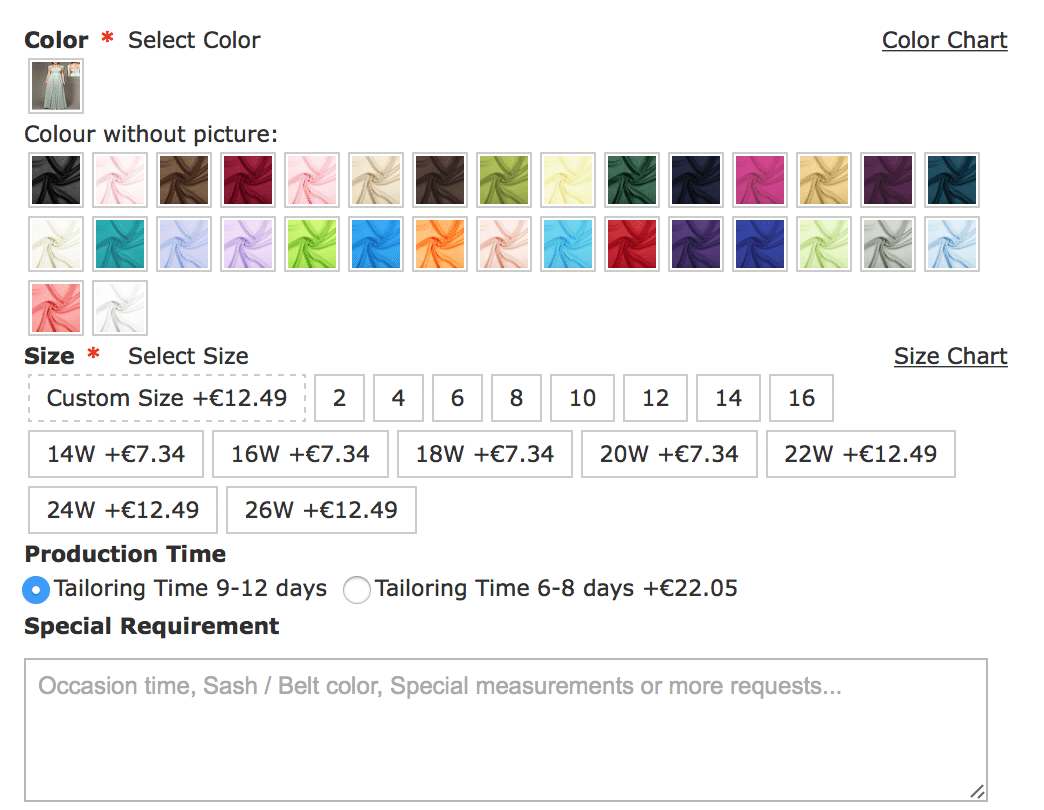Open the Color Chart link
The image size is (1044, 810).
[944, 40]
